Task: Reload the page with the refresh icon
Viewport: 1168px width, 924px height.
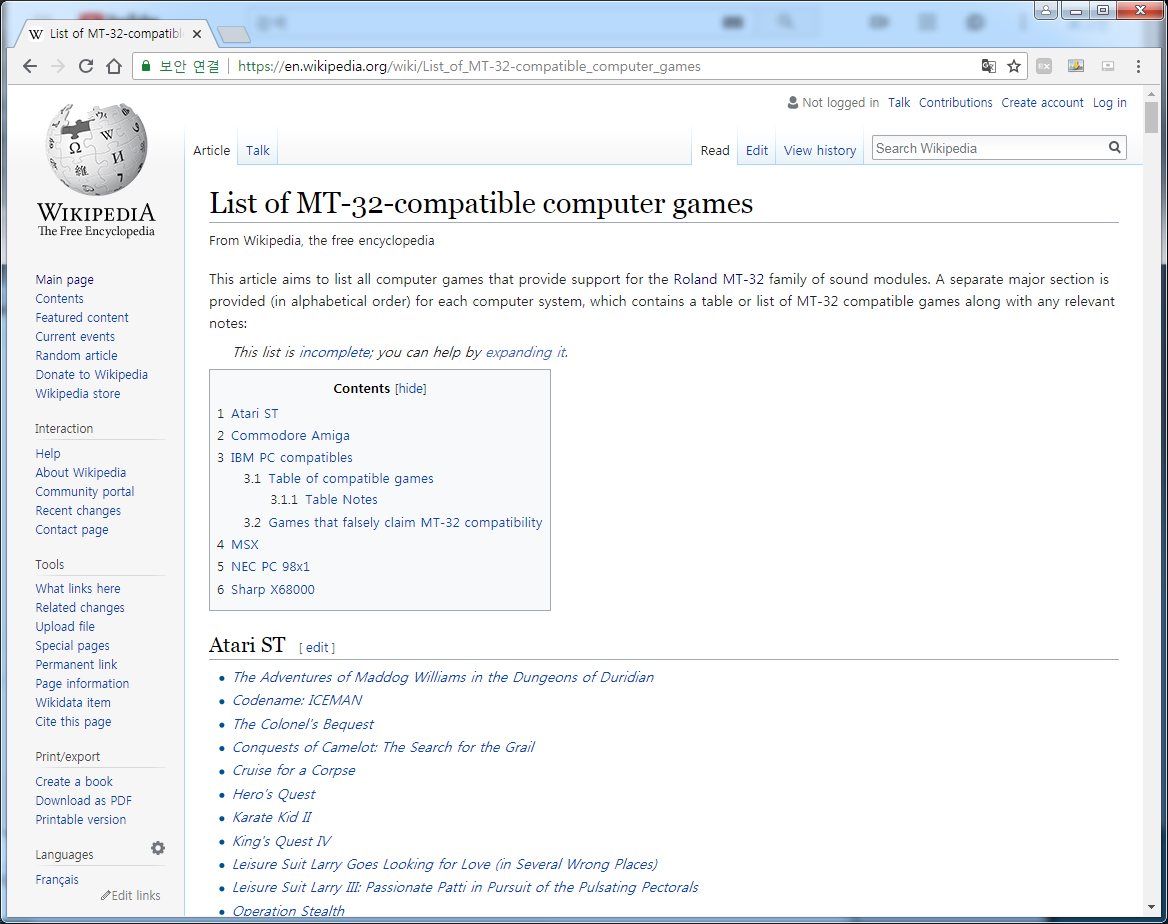Action: [x=86, y=66]
